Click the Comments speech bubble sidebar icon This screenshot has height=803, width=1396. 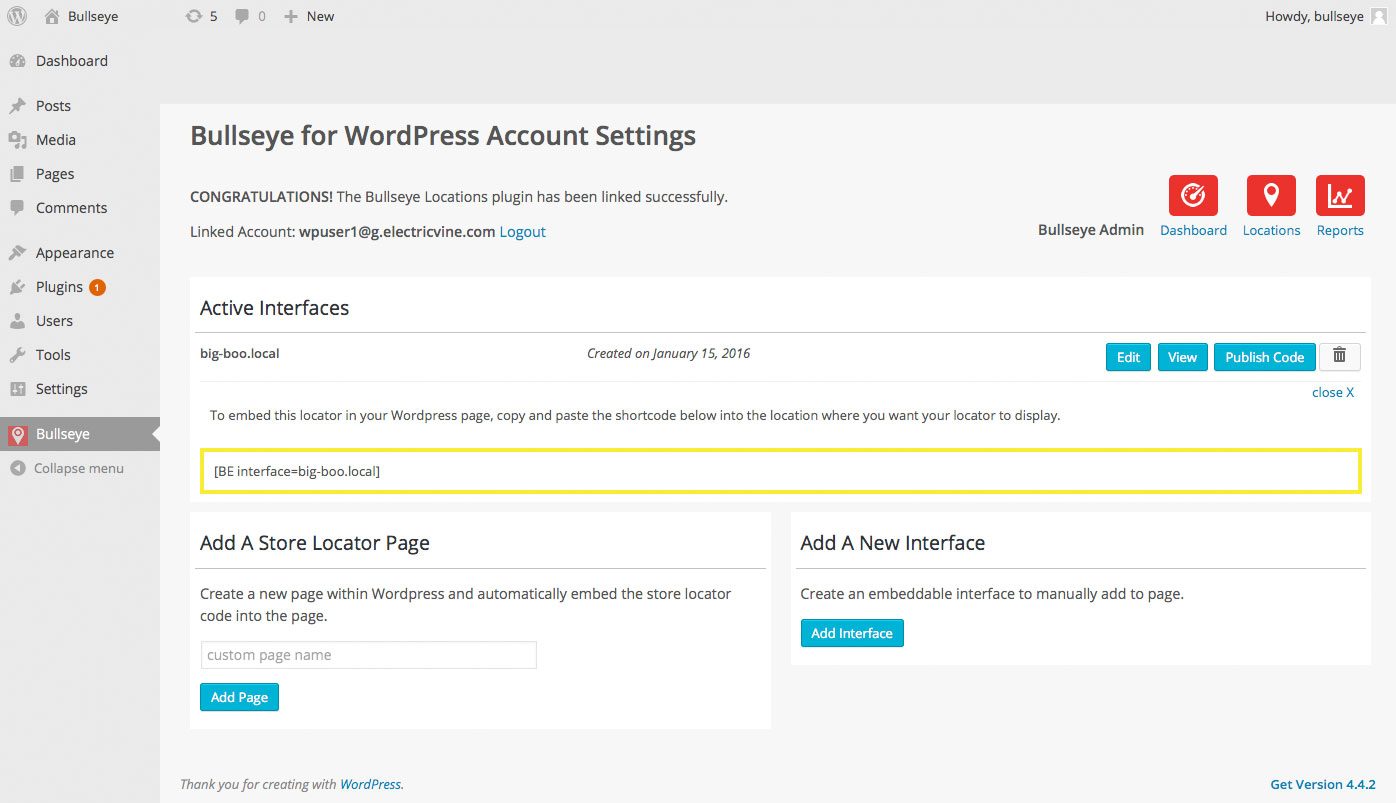click(17, 208)
